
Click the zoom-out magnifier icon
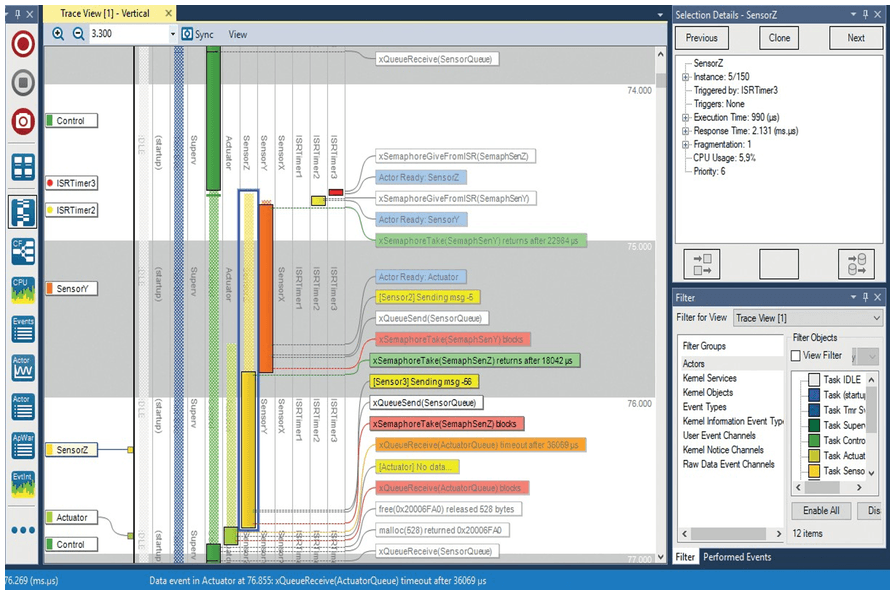[80, 33]
